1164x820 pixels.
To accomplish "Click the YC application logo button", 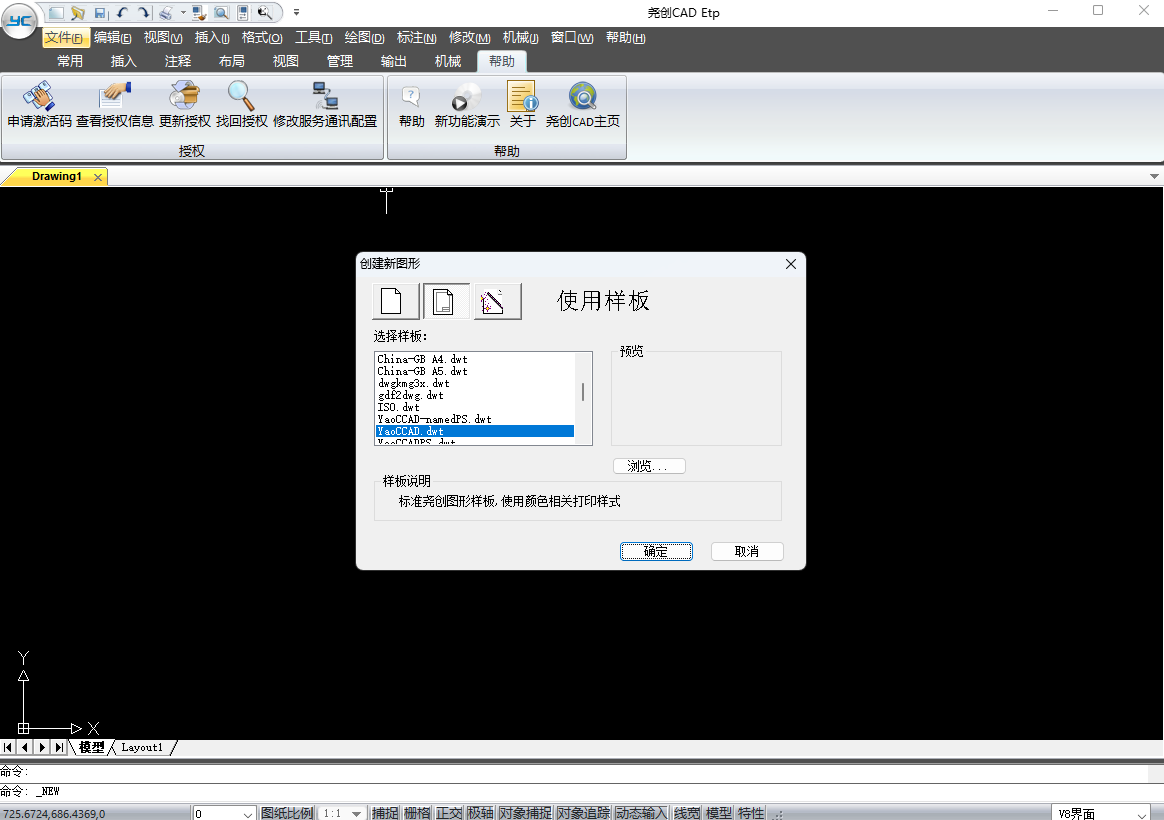I will [19, 20].
